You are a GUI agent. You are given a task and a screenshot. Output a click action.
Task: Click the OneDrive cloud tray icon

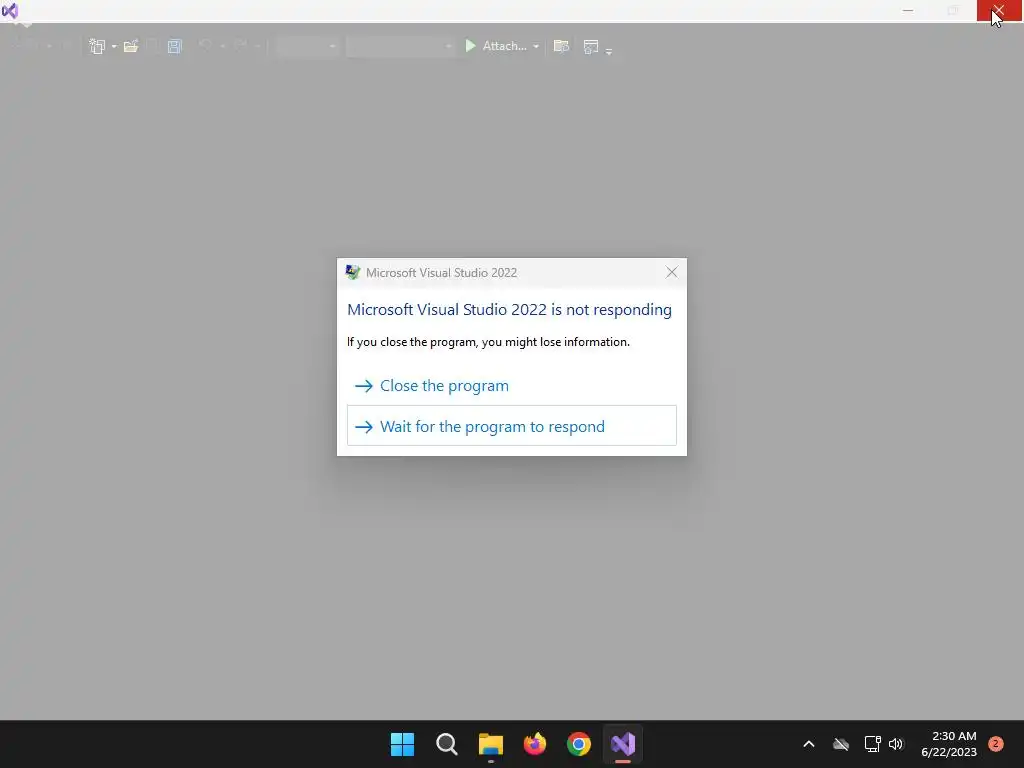coord(841,744)
